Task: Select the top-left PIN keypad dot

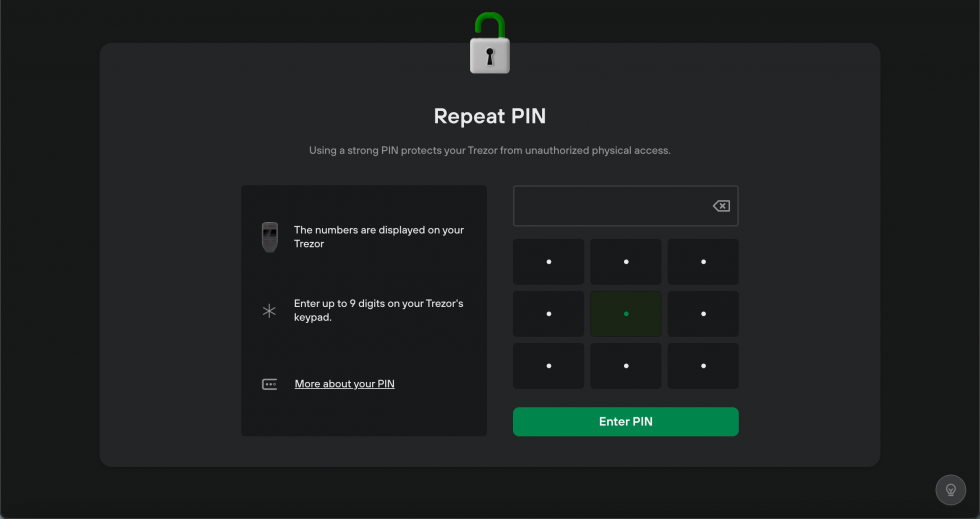Action: [x=549, y=262]
